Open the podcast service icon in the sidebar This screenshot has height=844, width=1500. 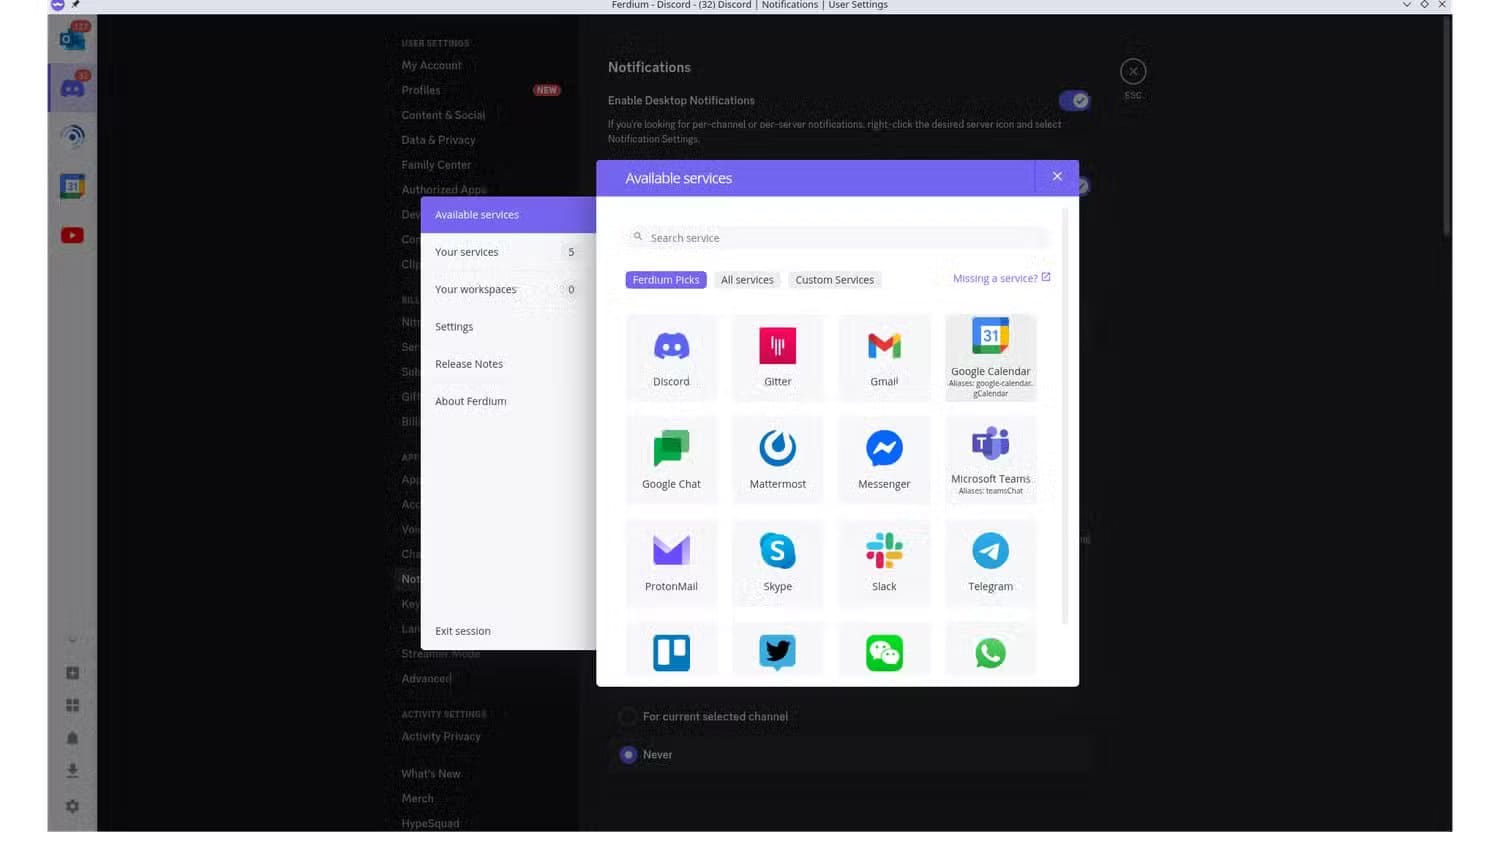pos(72,137)
